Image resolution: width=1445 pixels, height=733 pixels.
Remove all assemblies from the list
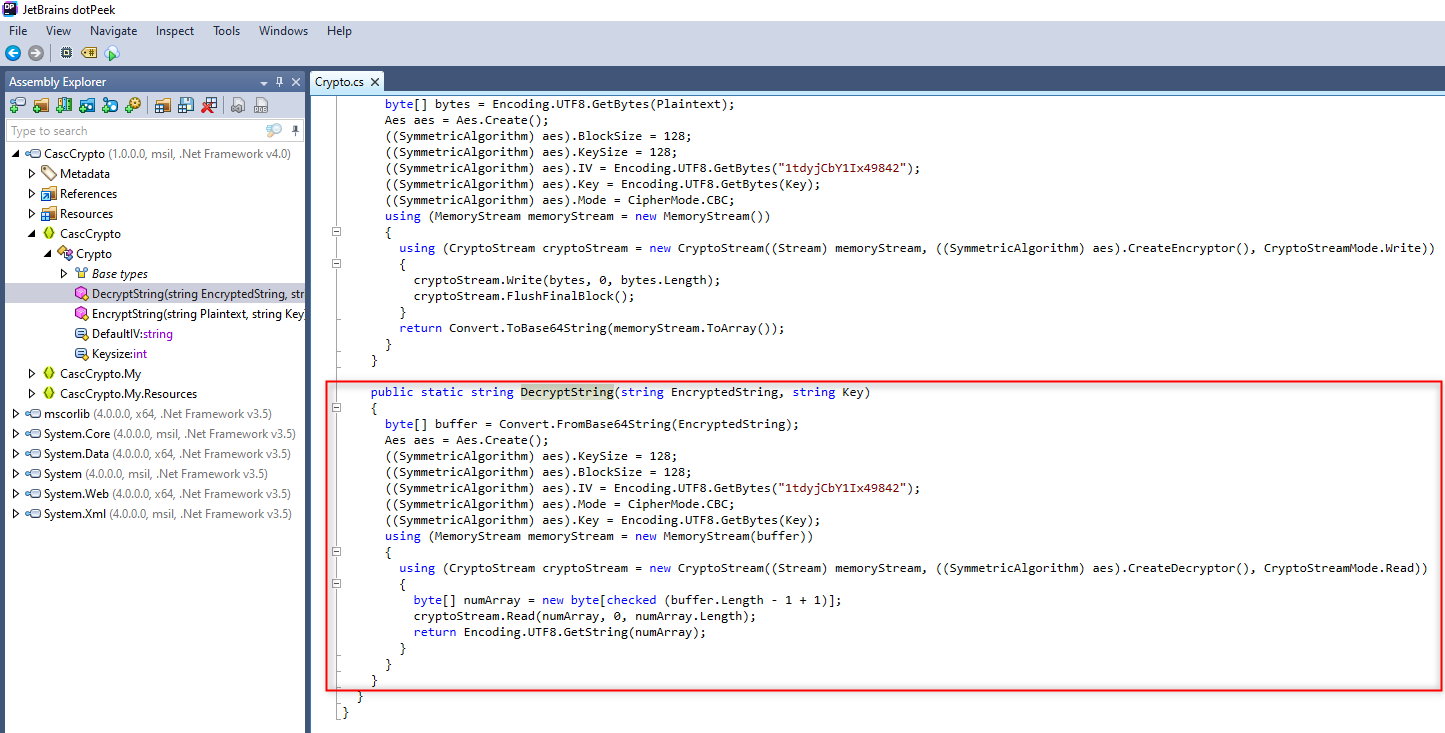coord(211,104)
